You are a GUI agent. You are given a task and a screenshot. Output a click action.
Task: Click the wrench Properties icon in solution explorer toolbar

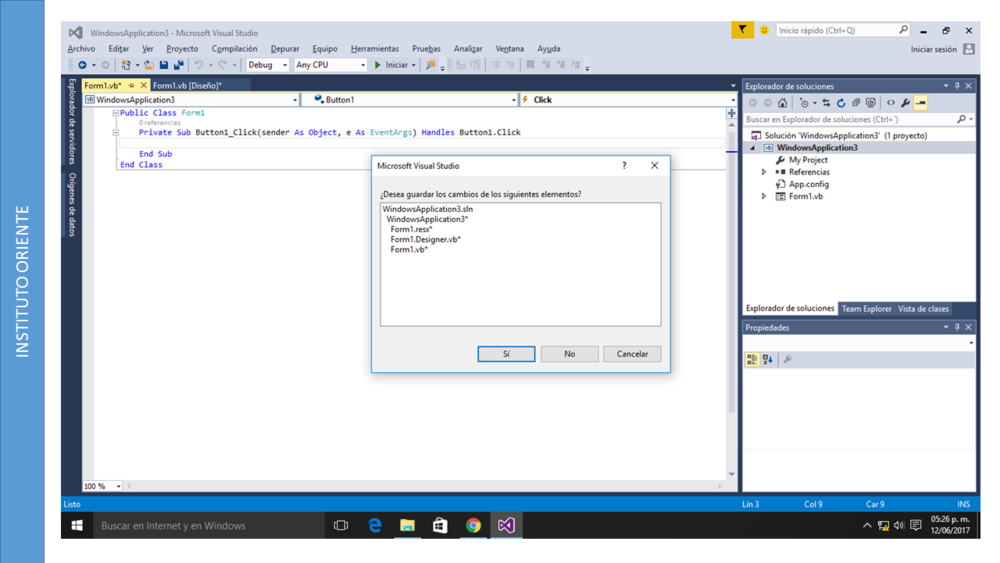click(x=906, y=103)
